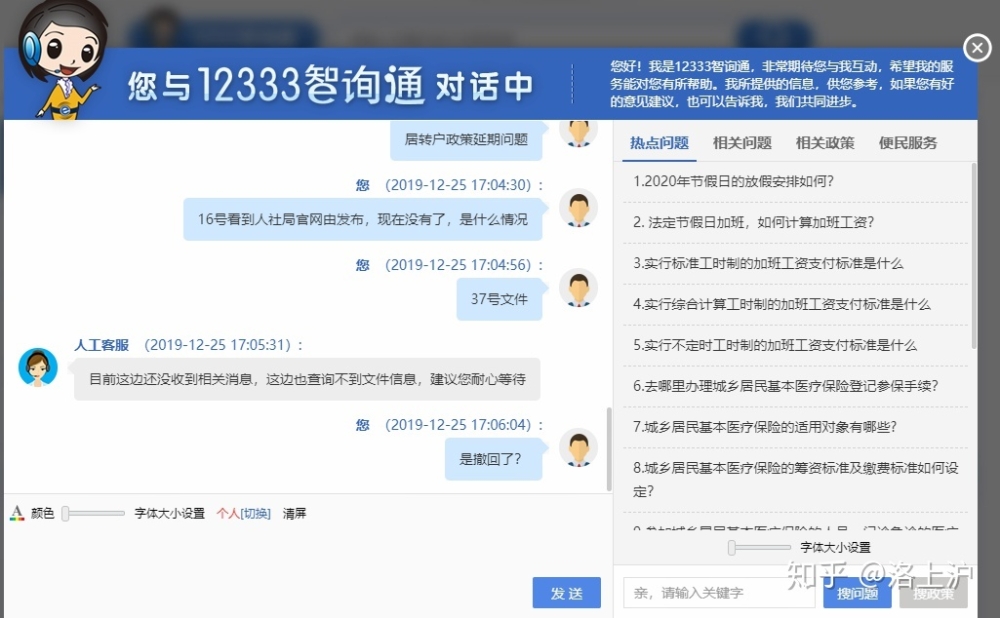This screenshot has width=1000, height=618.
Task: Click the font color A icon
Action: coord(17,513)
